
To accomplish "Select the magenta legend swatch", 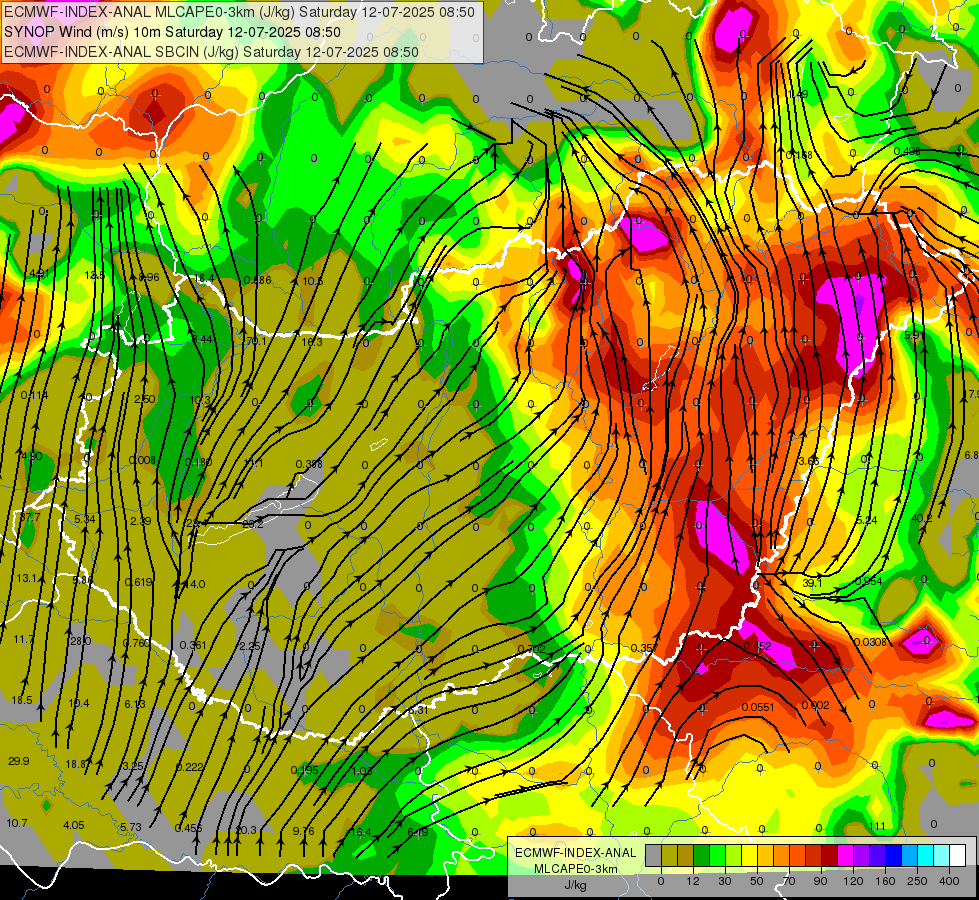I will [x=847, y=855].
